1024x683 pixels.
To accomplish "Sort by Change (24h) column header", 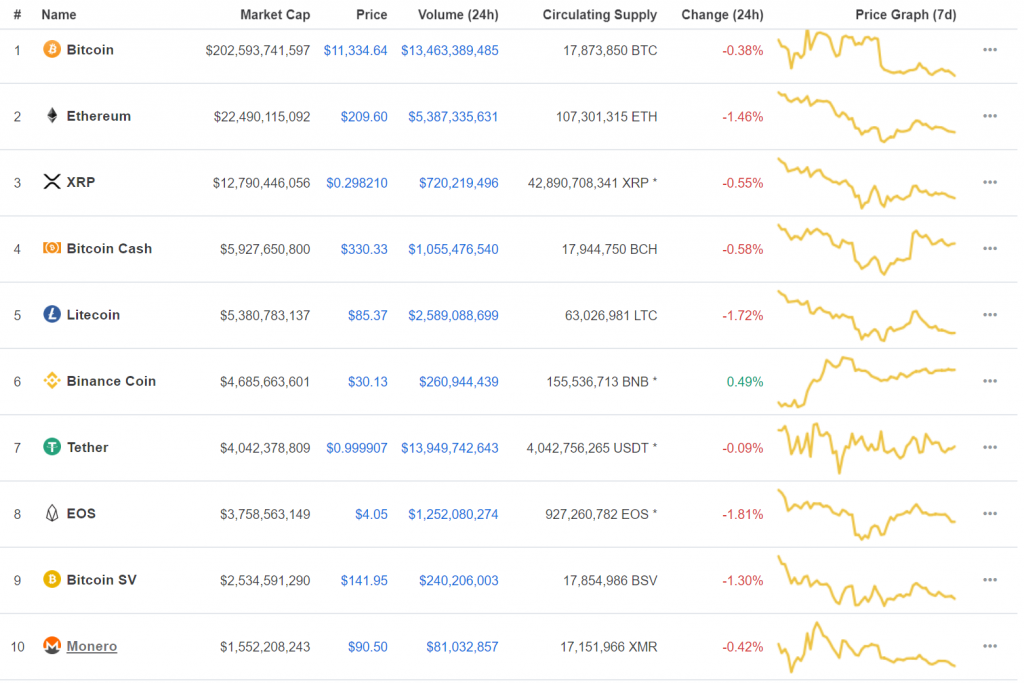I will [x=722, y=14].
